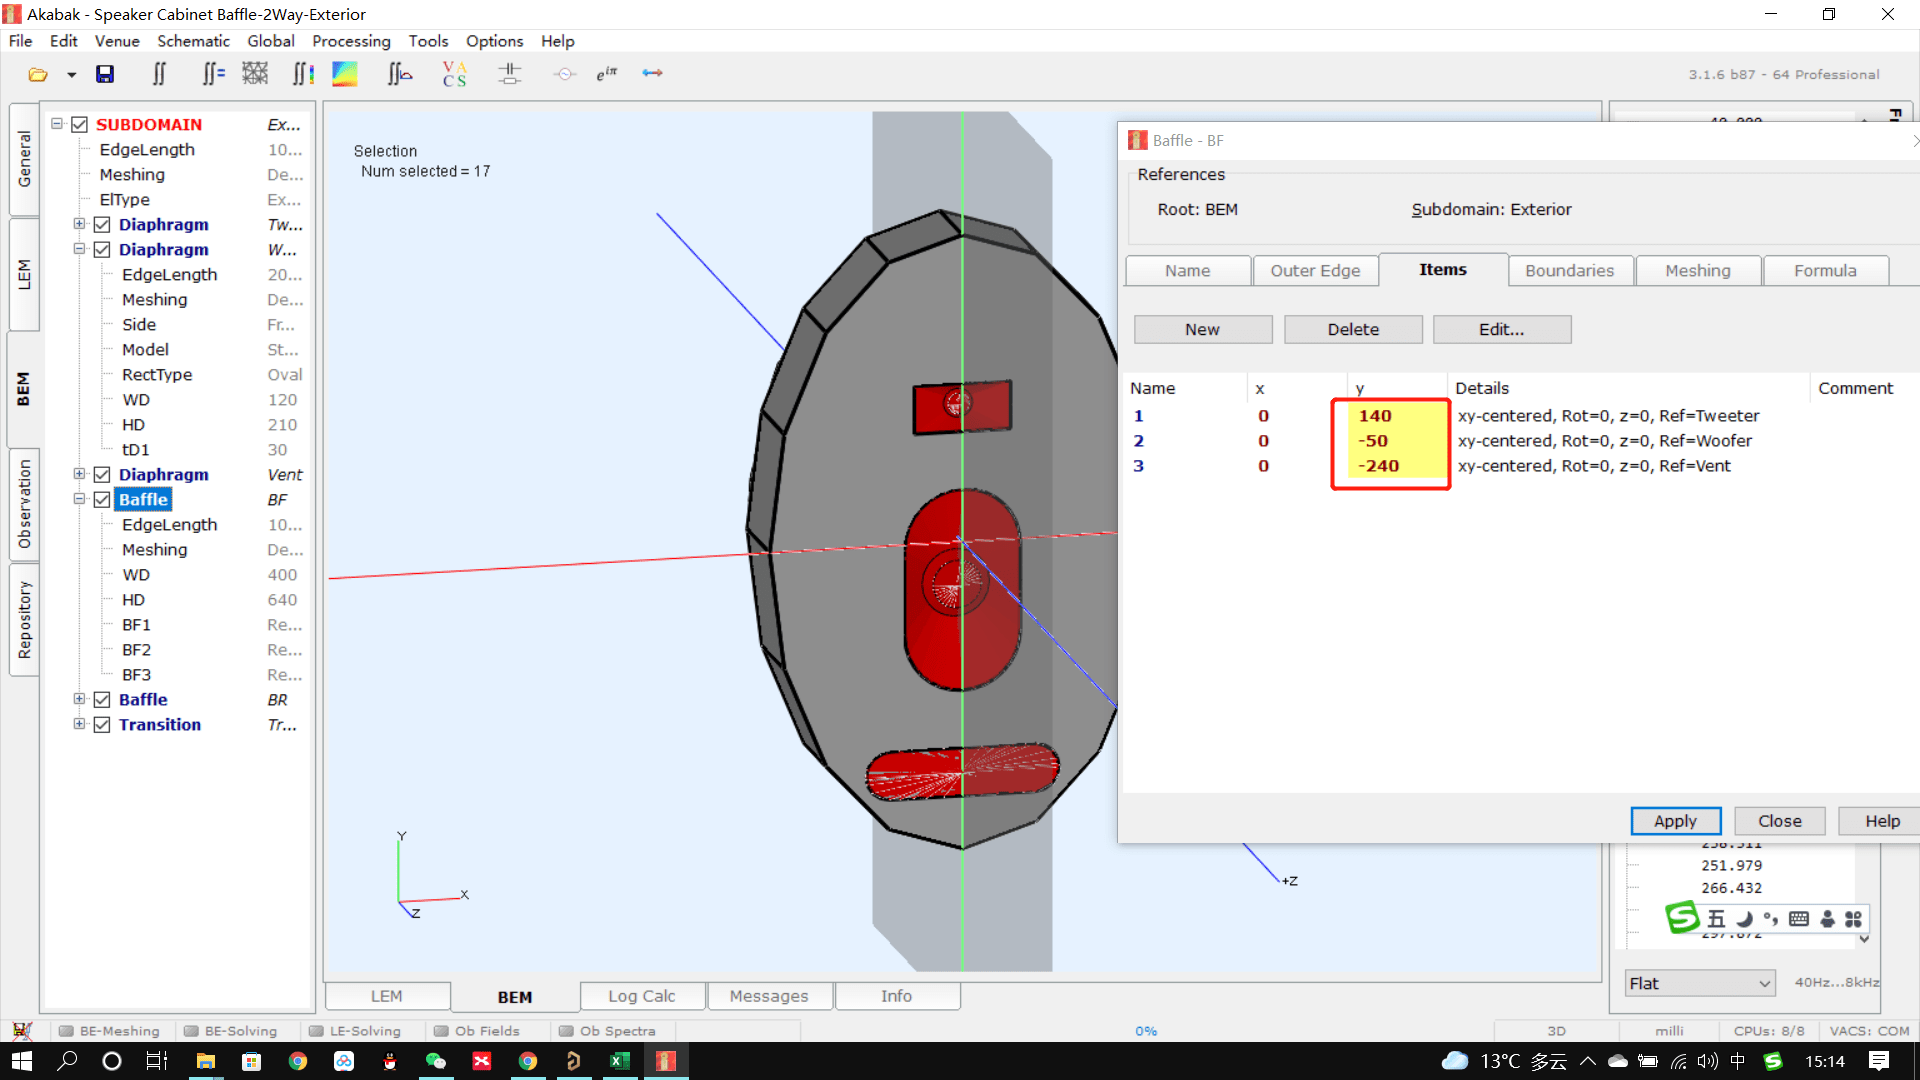Expand the Diaphragm Tw... tree node
Viewport: 1920px width, 1080px height.
click(79, 224)
